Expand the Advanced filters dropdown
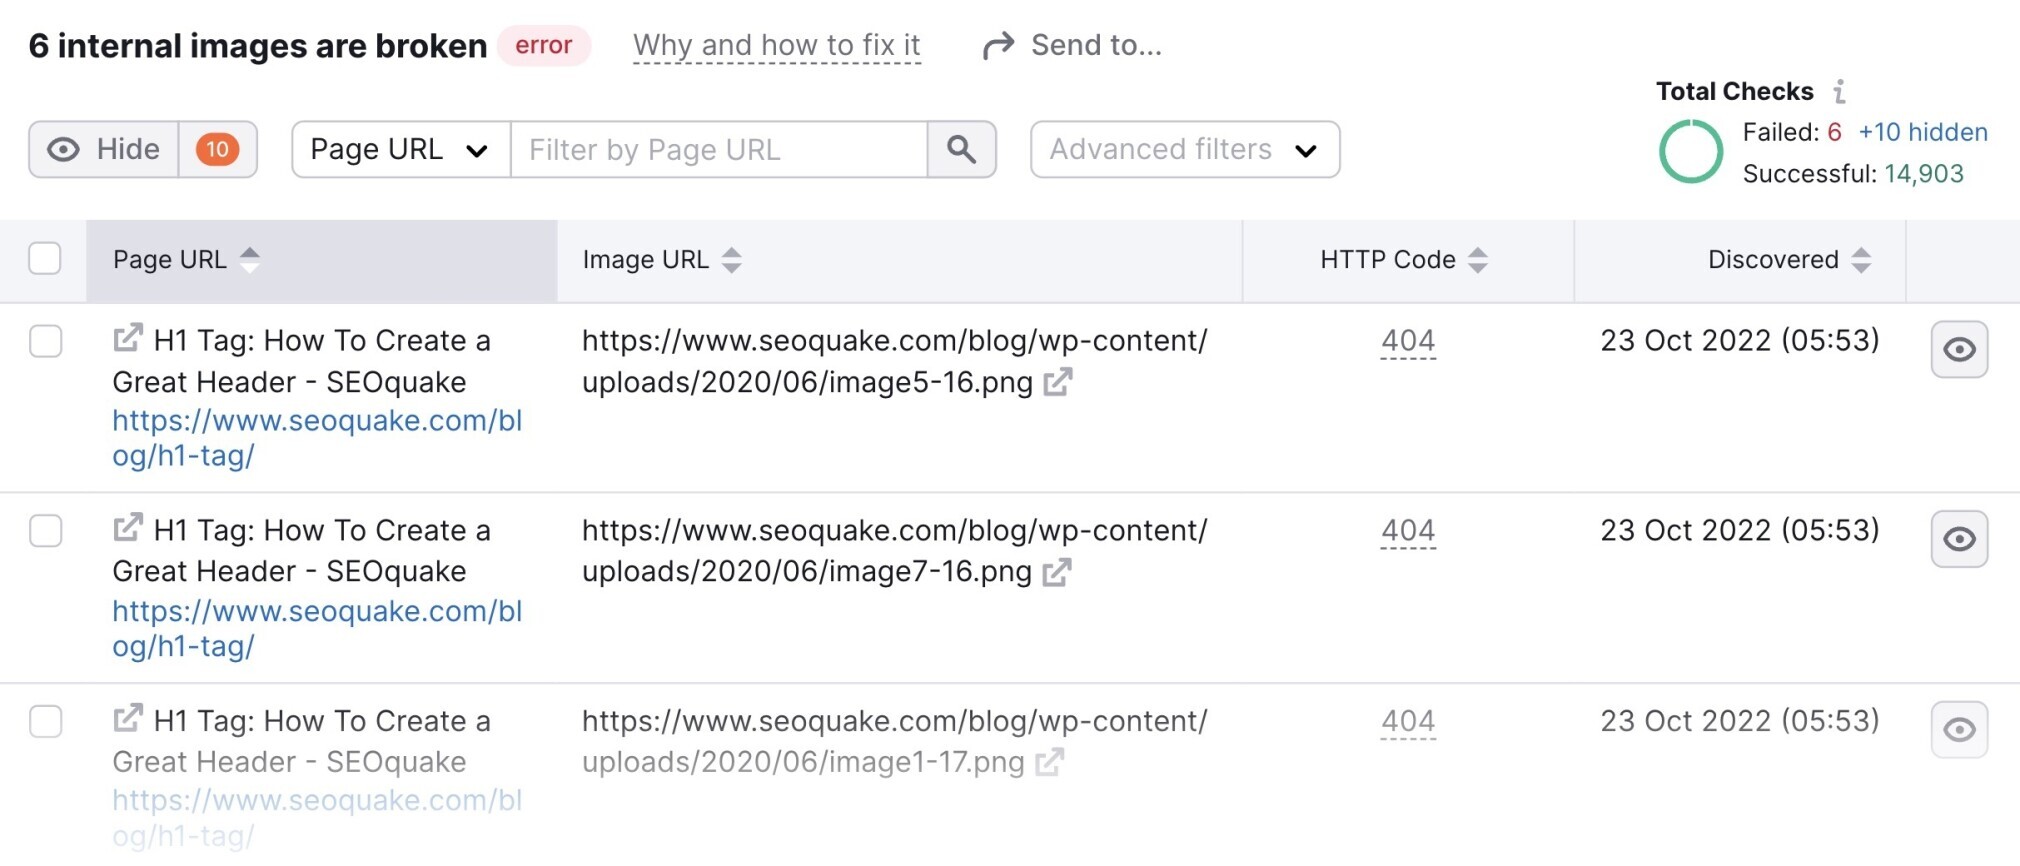Viewport: 2020px width, 866px height. pos(1185,150)
